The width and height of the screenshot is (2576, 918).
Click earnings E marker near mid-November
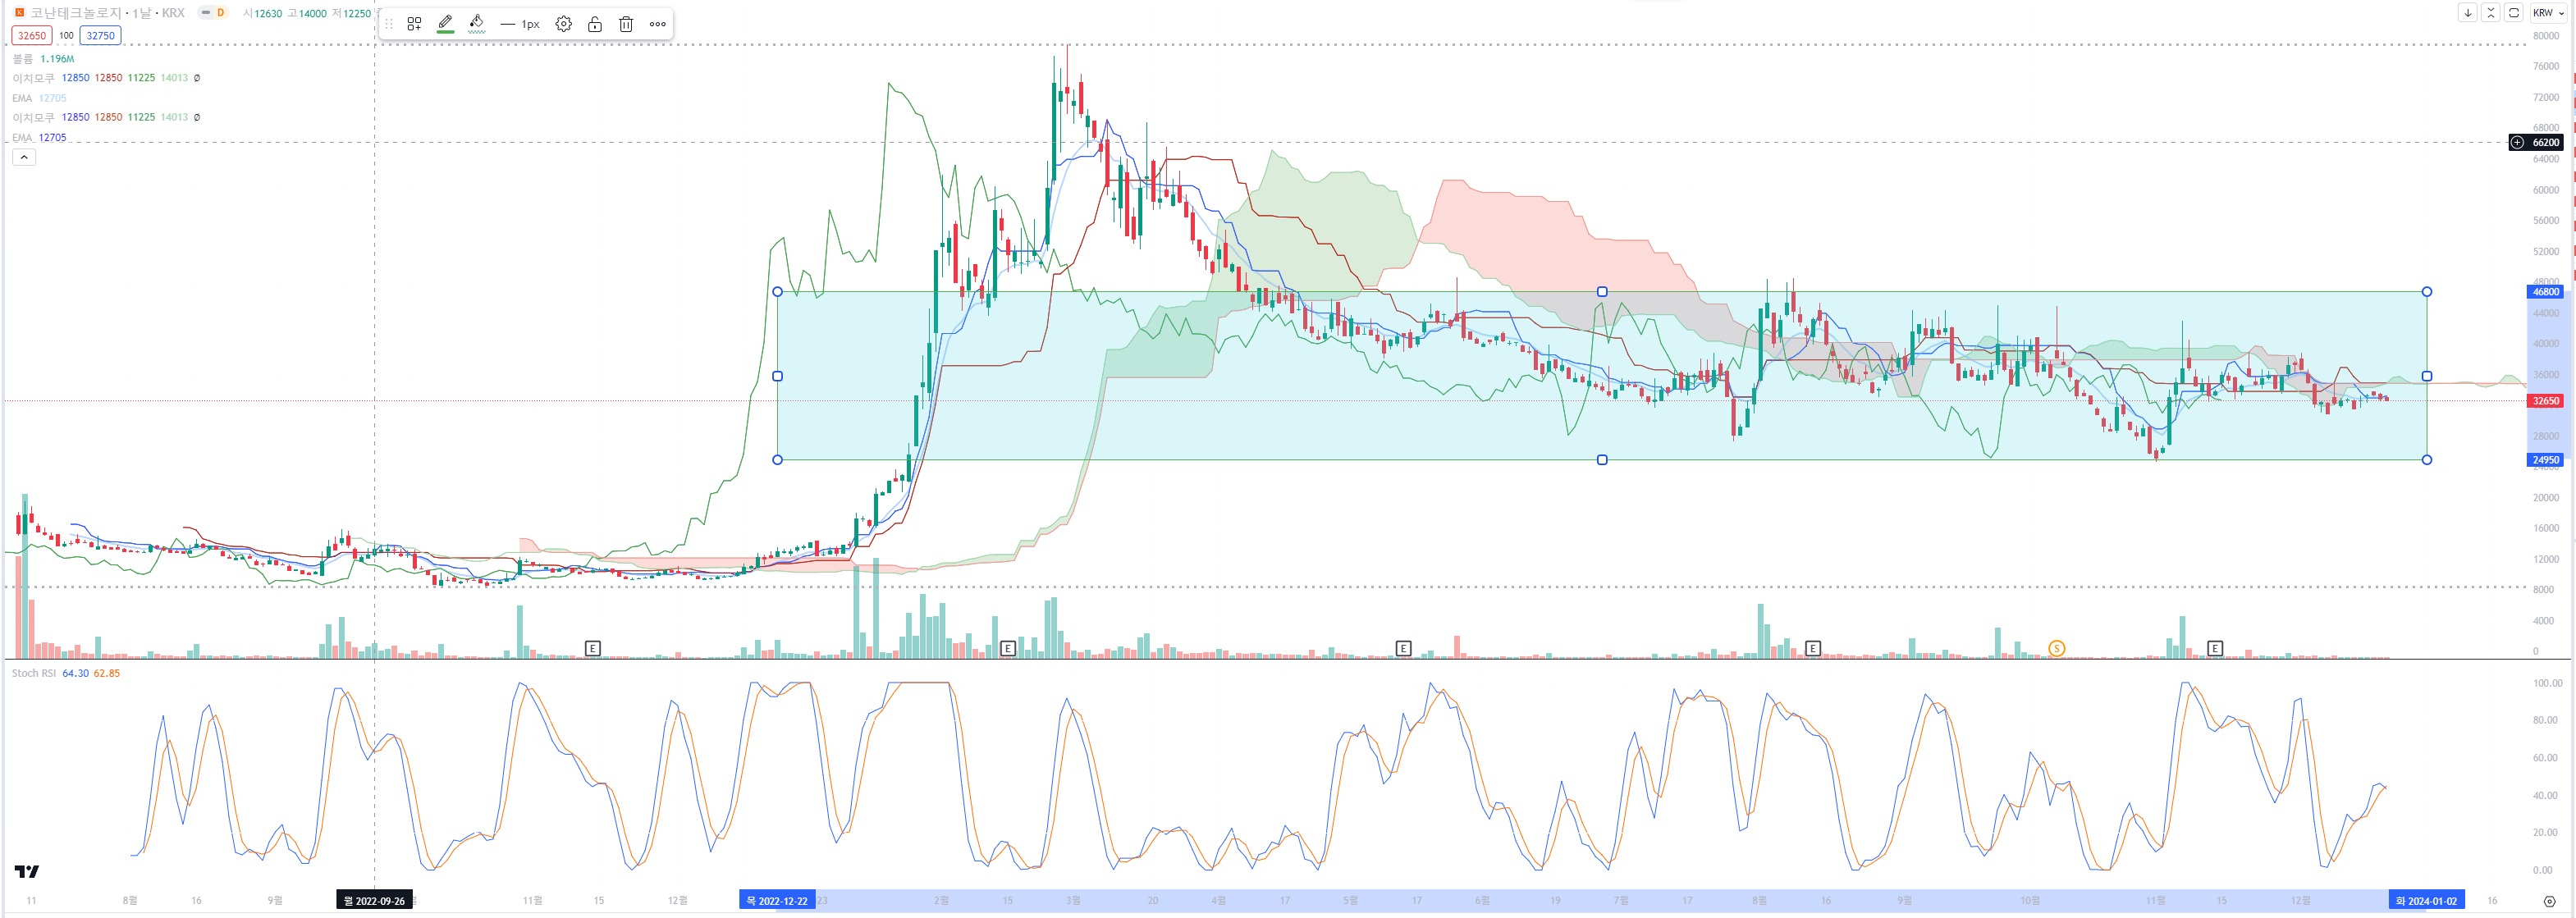[2215, 648]
